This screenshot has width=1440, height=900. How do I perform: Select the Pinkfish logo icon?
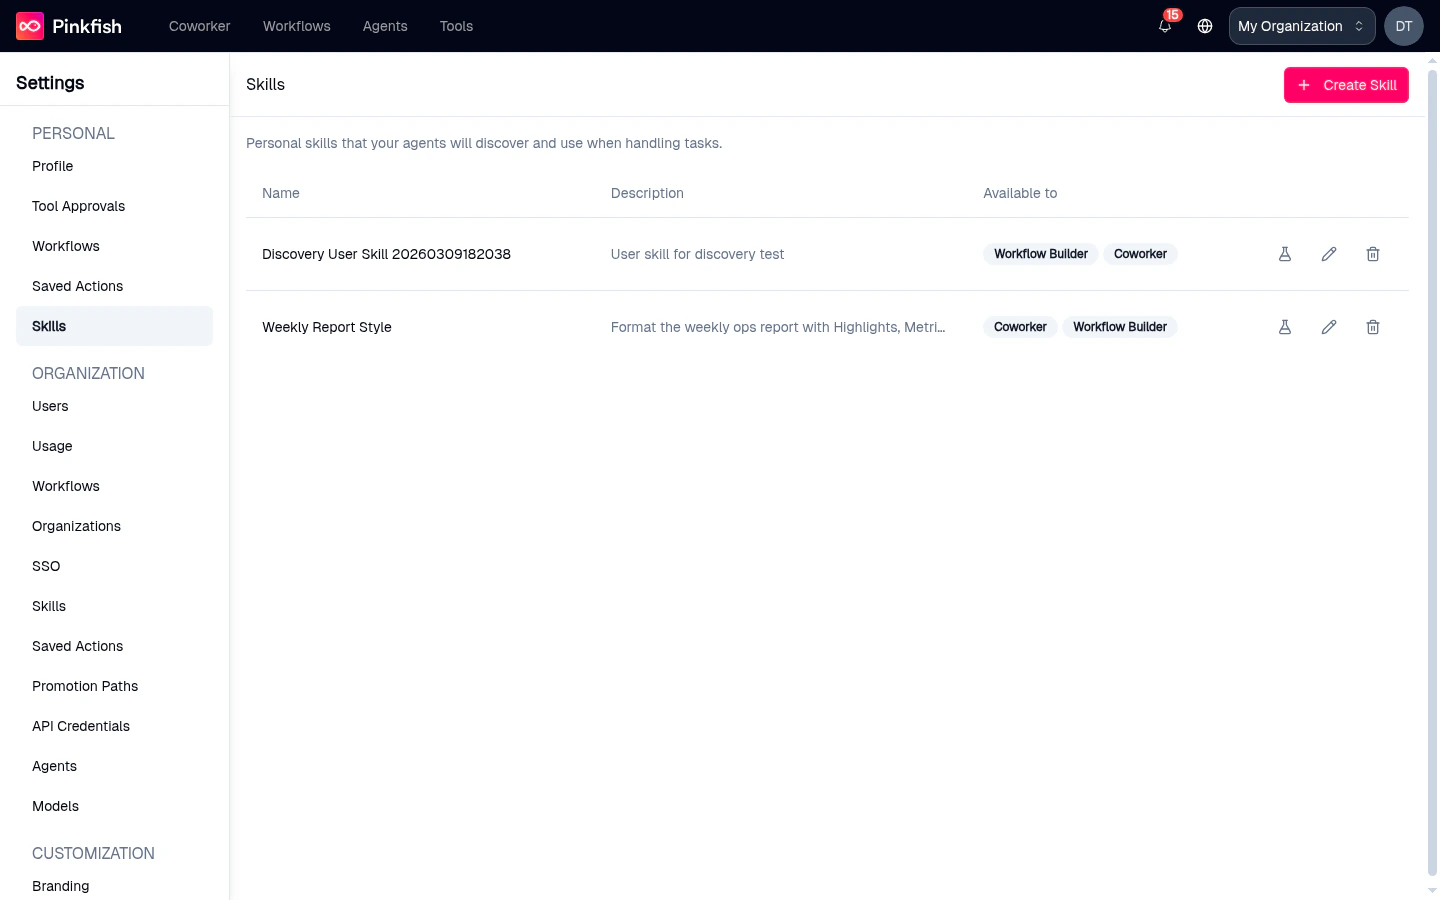tap(29, 25)
